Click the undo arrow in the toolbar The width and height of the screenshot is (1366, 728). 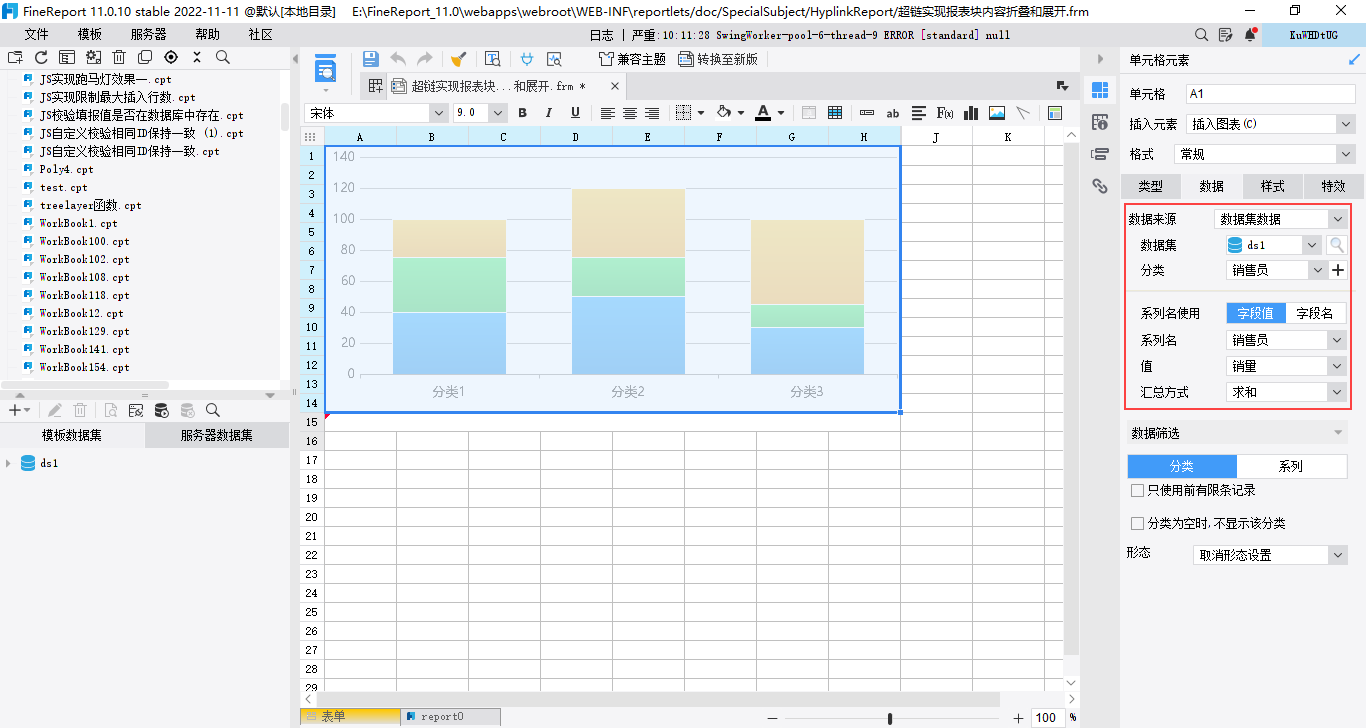click(x=398, y=59)
